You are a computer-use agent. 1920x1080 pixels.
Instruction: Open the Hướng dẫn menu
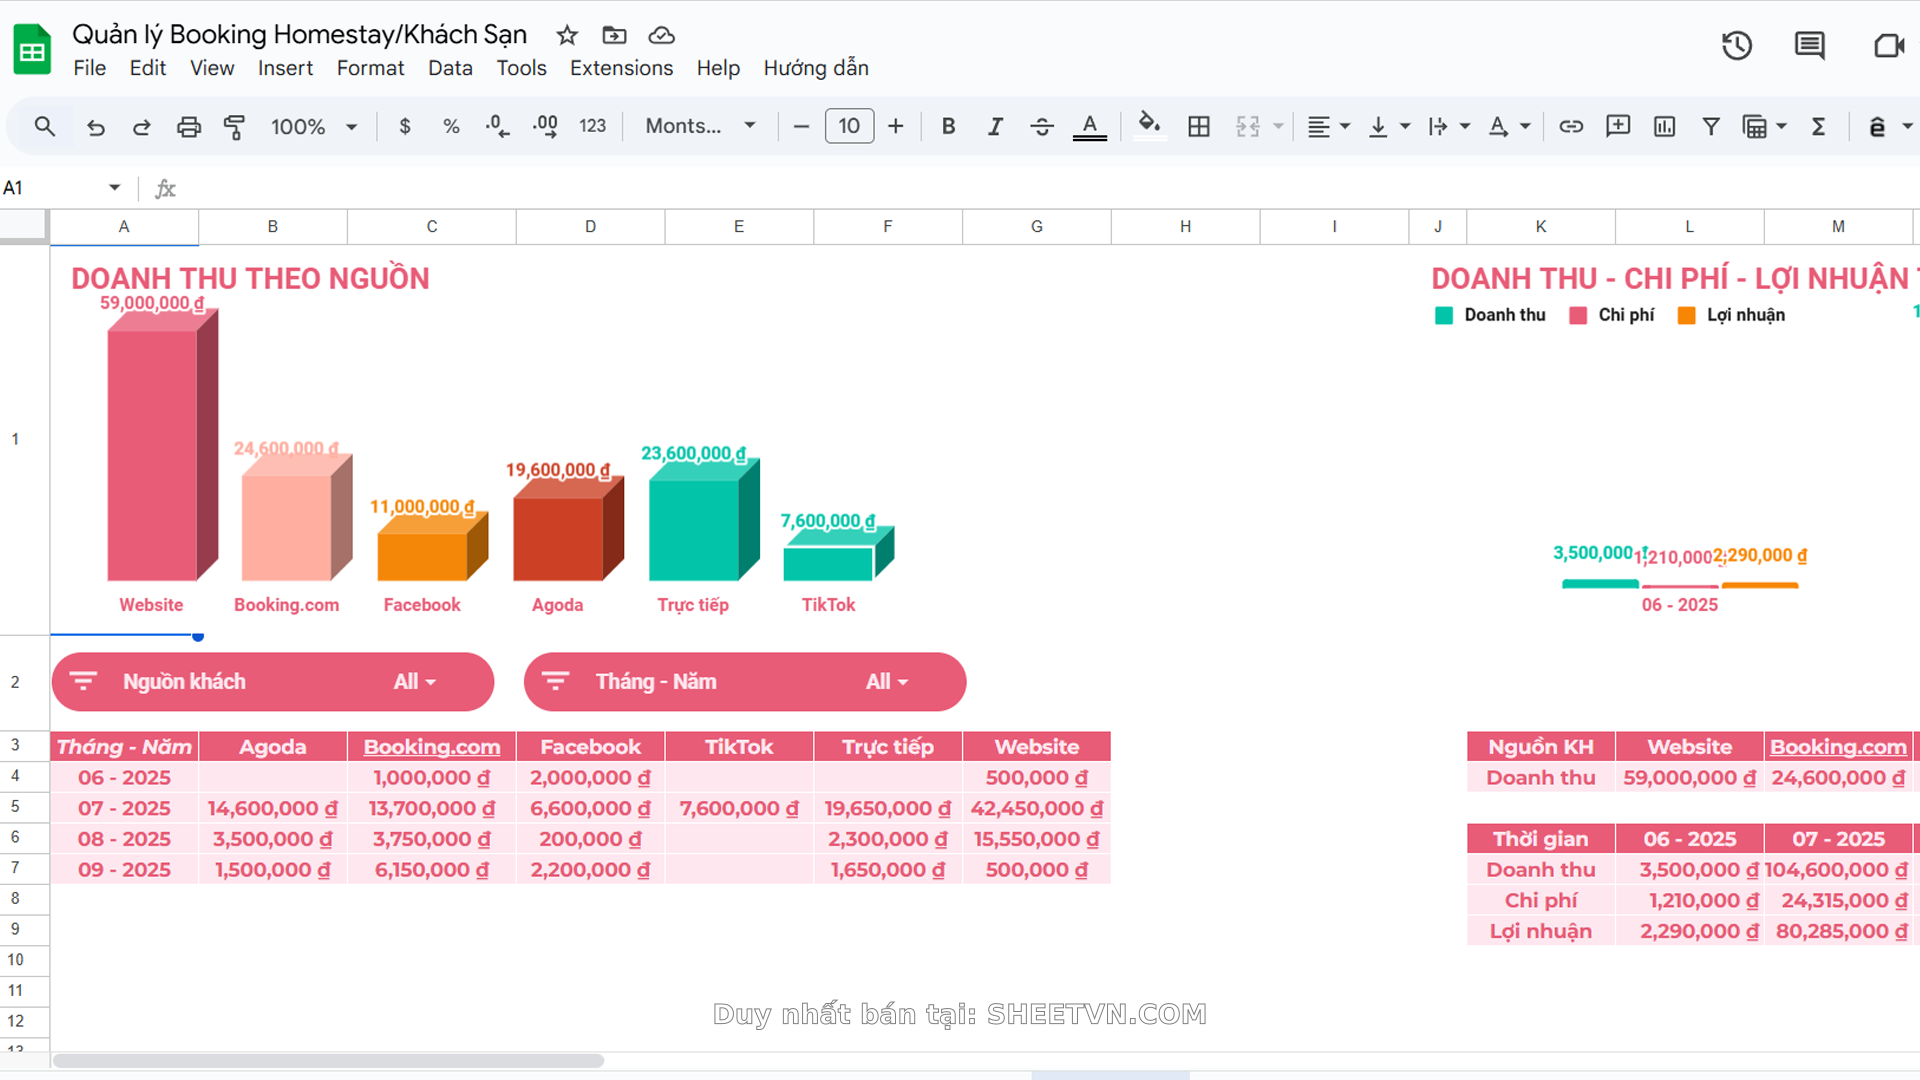[x=816, y=68]
